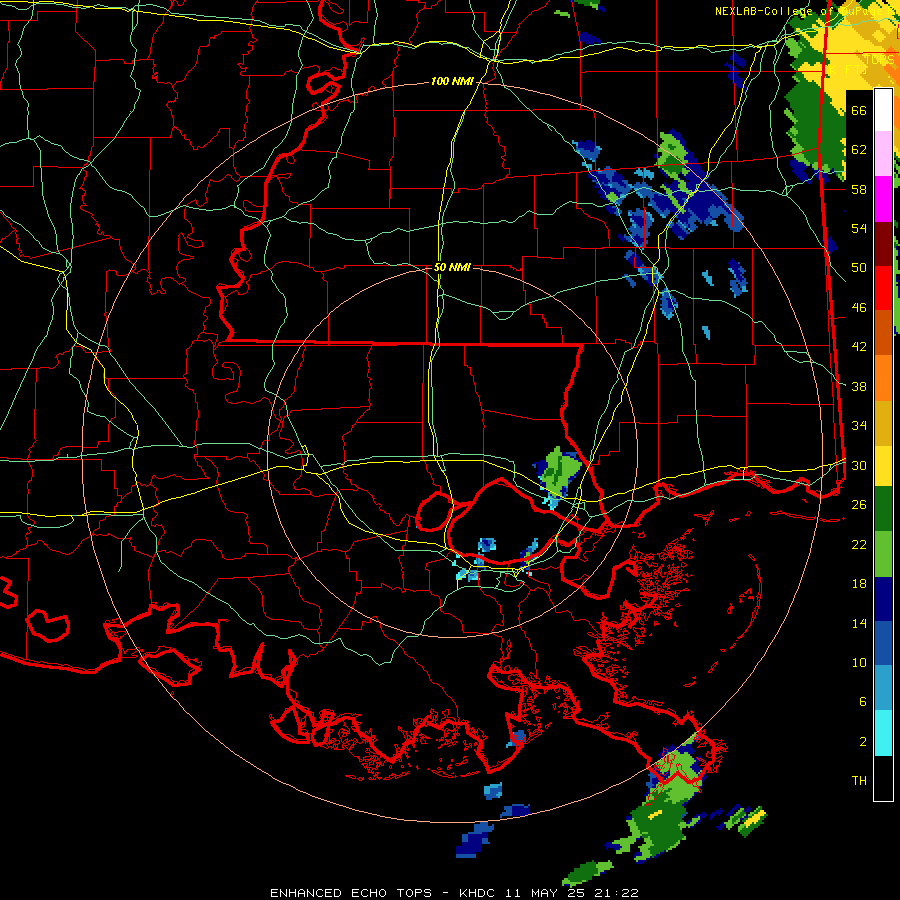Select the magenta legend swatch
Viewport: 900px width, 900px height.
(x=883, y=199)
